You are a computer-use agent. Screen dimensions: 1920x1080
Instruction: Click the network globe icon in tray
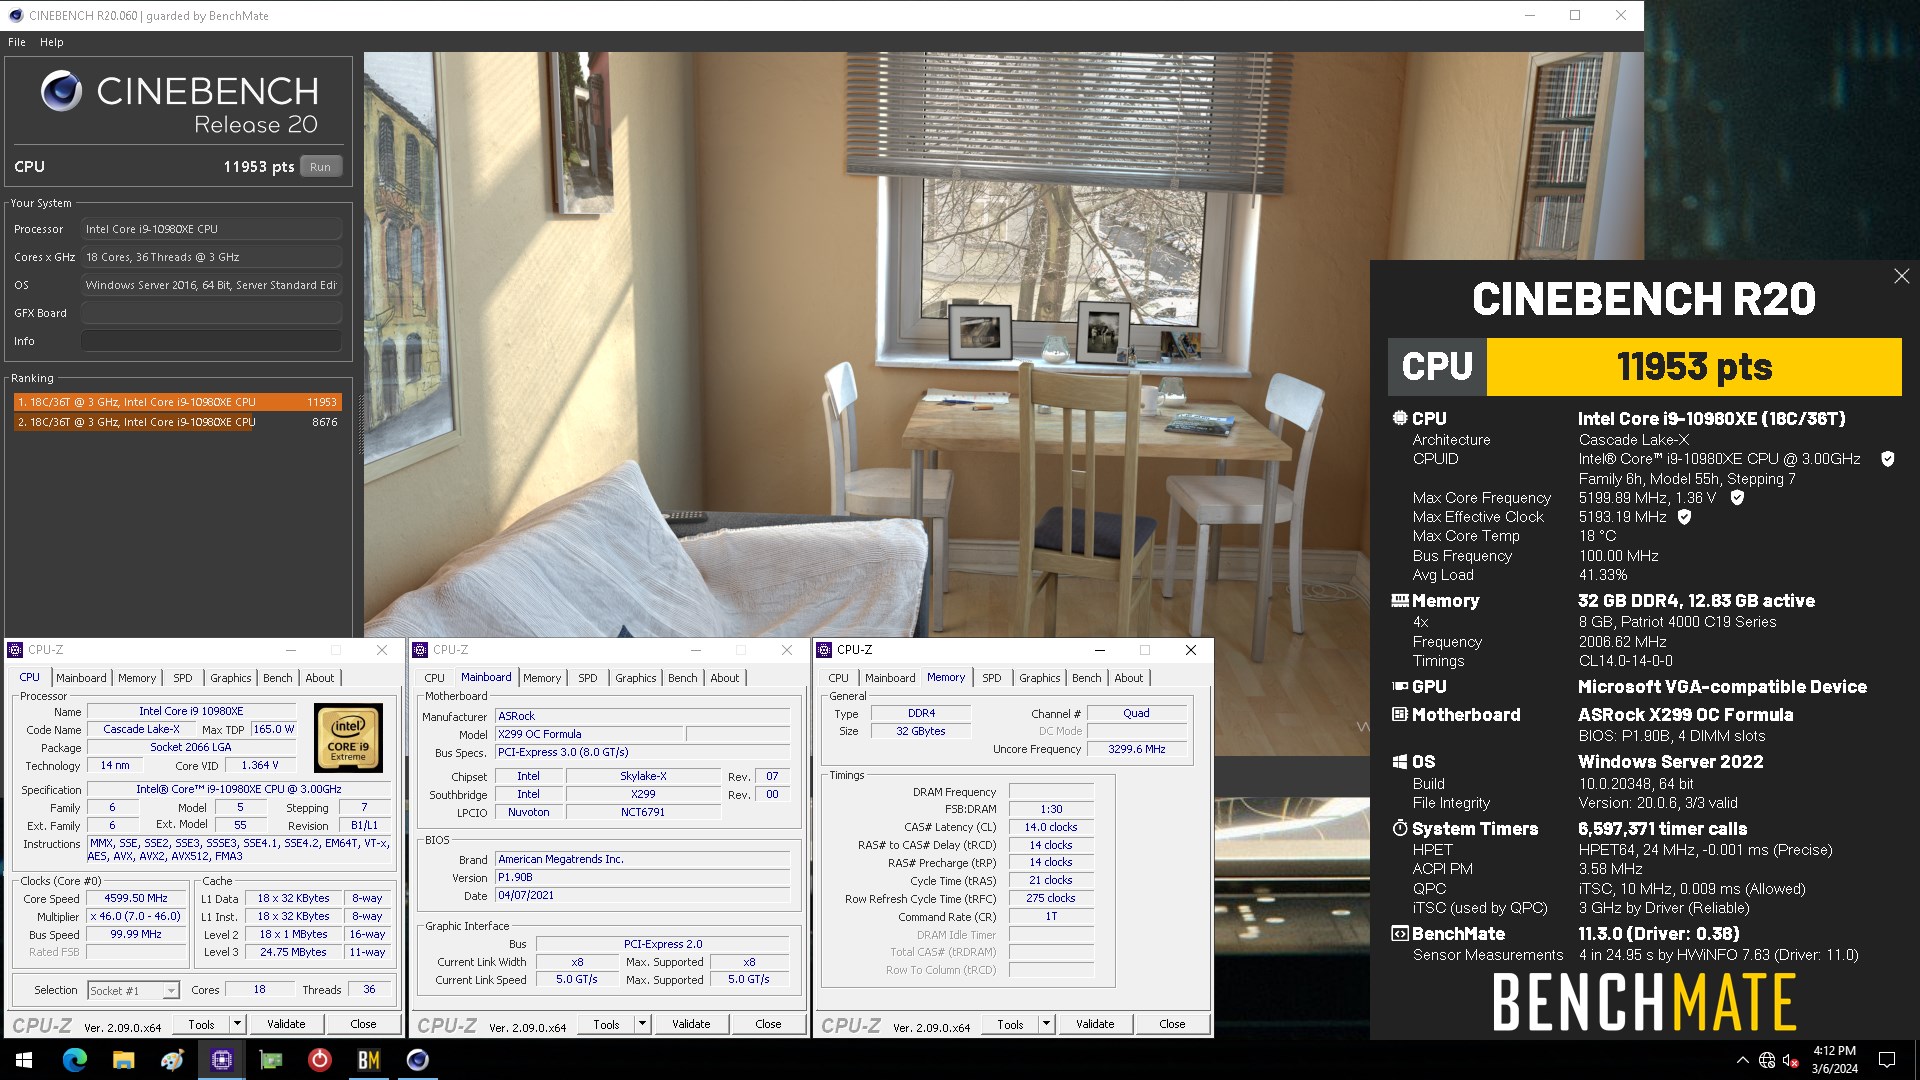[x=1767, y=1060]
